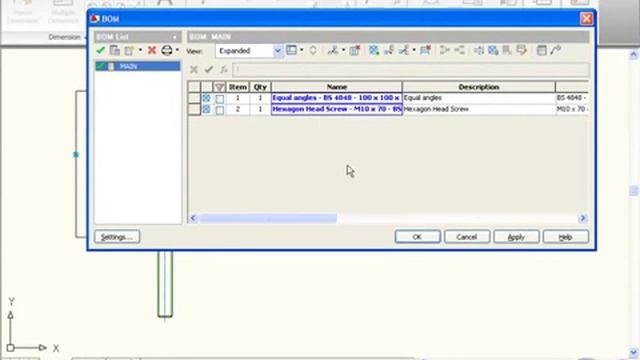The image size is (640, 360).
Task: Click the Name cell 'Hexagon Head Screw - M10 x 70'
Action: pos(337,109)
